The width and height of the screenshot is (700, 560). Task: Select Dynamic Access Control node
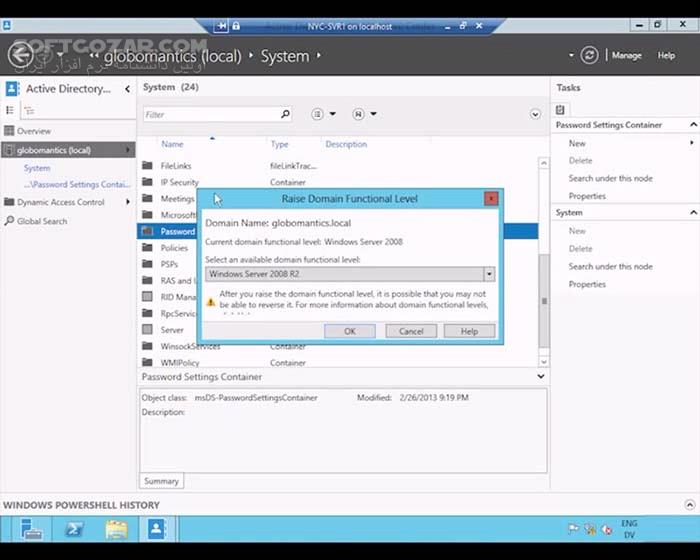coord(60,202)
